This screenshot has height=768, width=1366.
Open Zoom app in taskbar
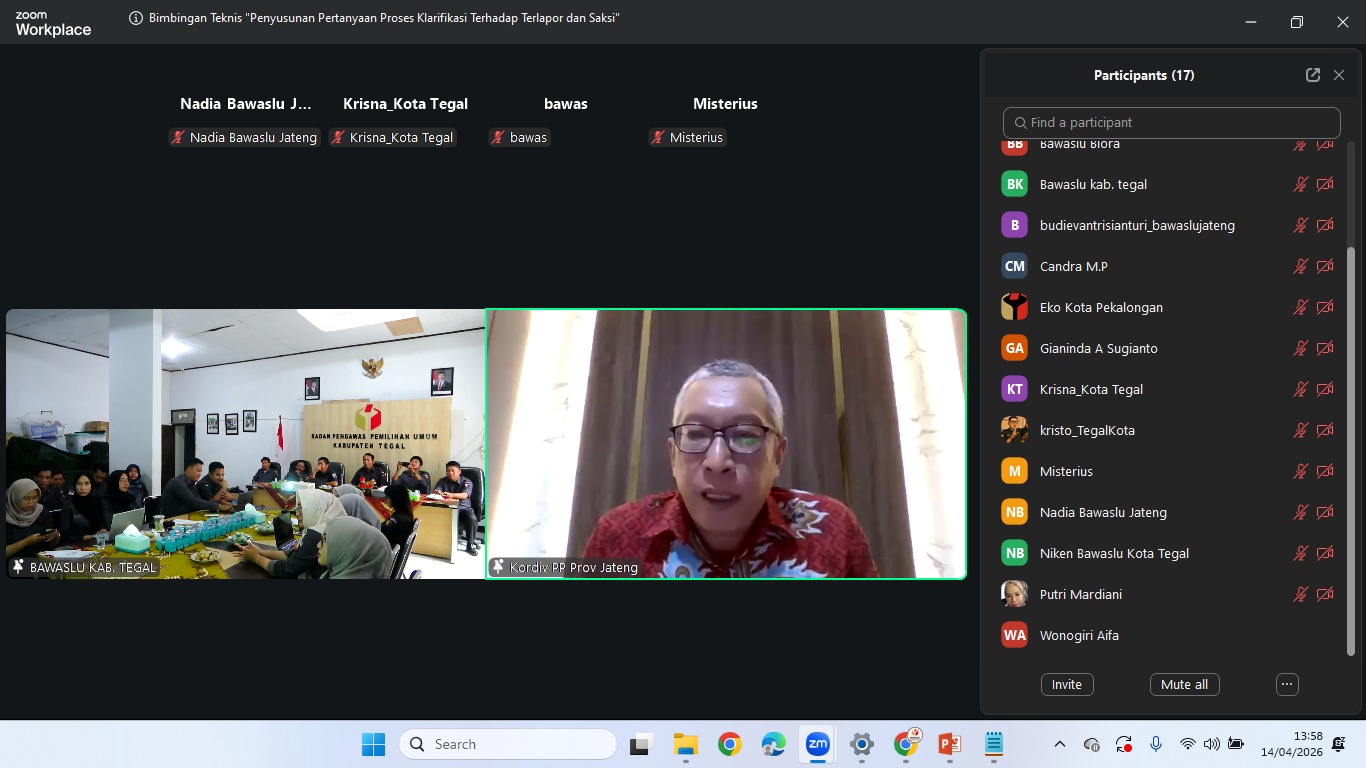click(818, 744)
